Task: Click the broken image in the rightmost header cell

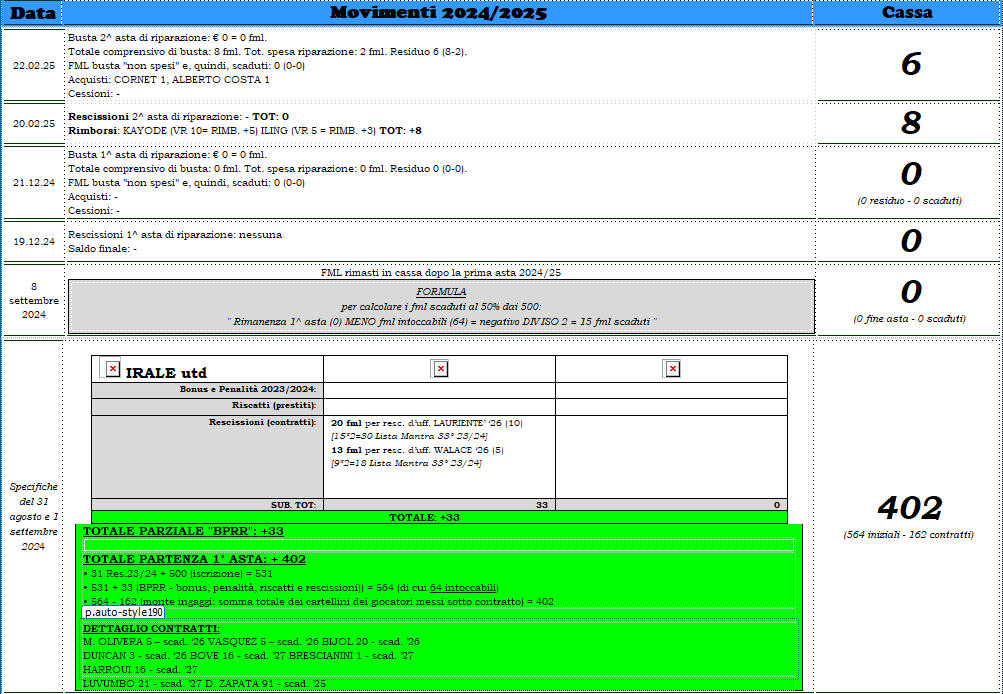Action: click(672, 369)
